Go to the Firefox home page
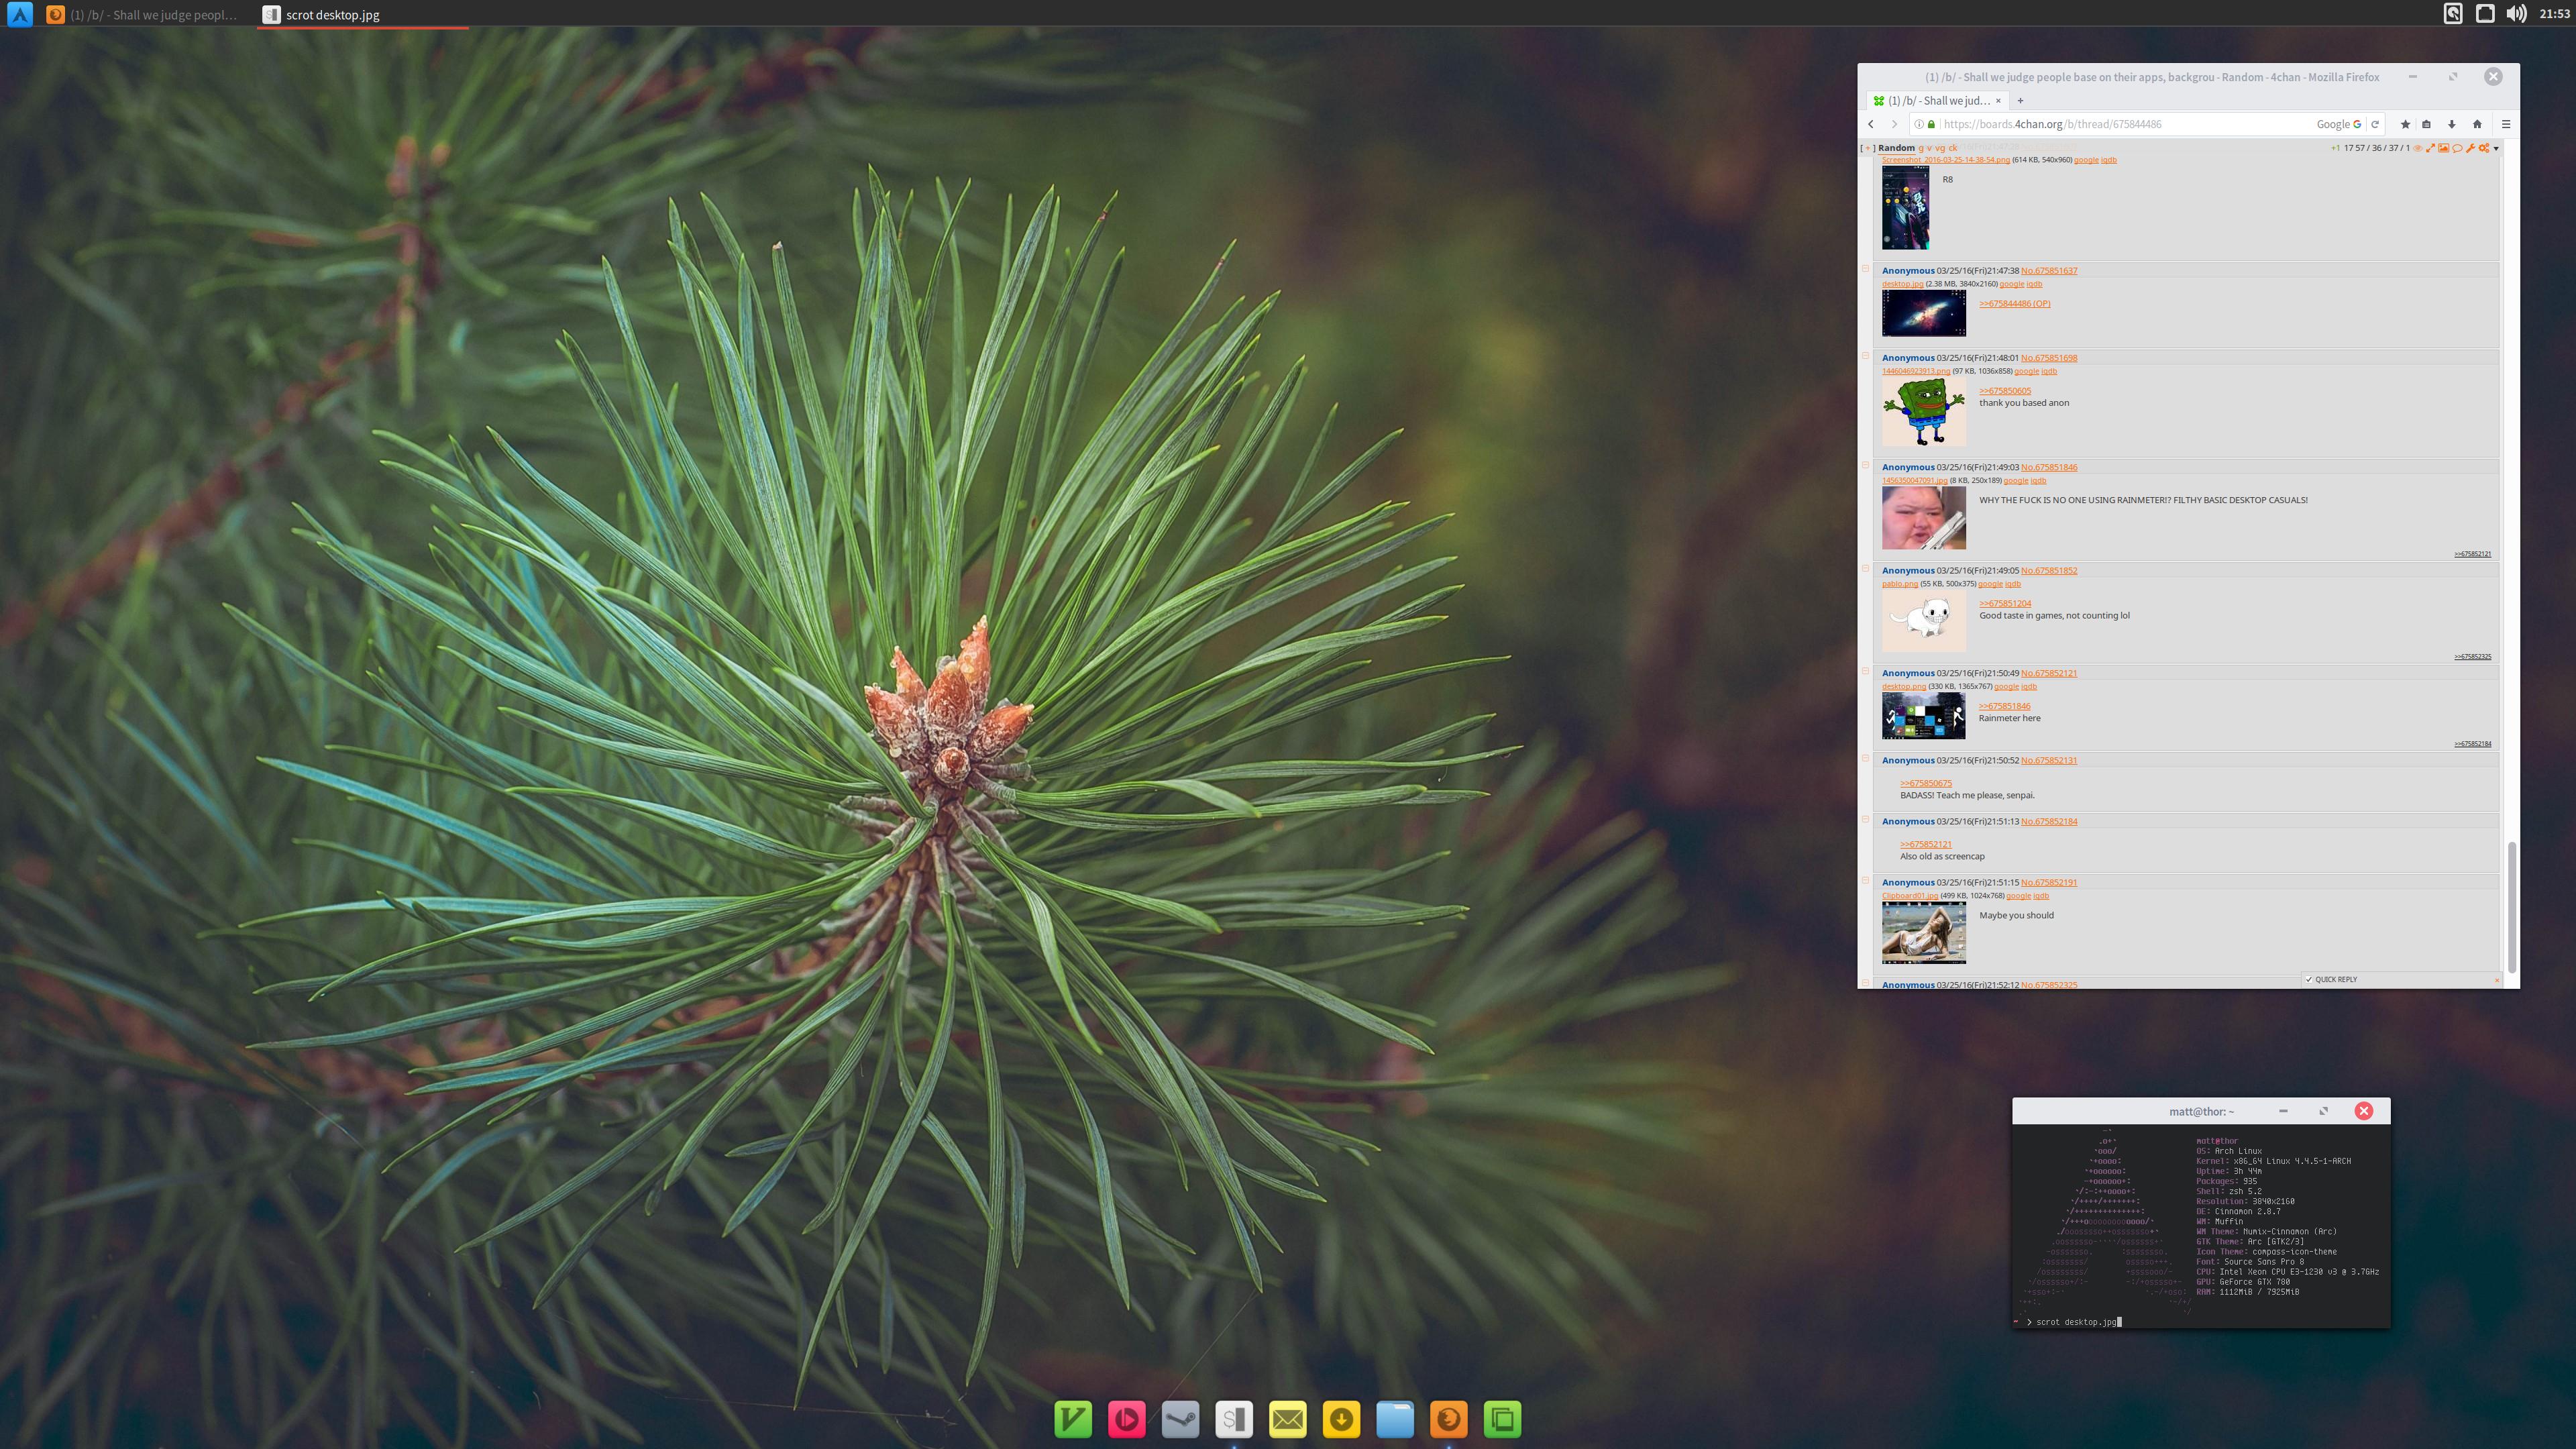Image resolution: width=2576 pixels, height=1449 pixels. click(2477, 124)
